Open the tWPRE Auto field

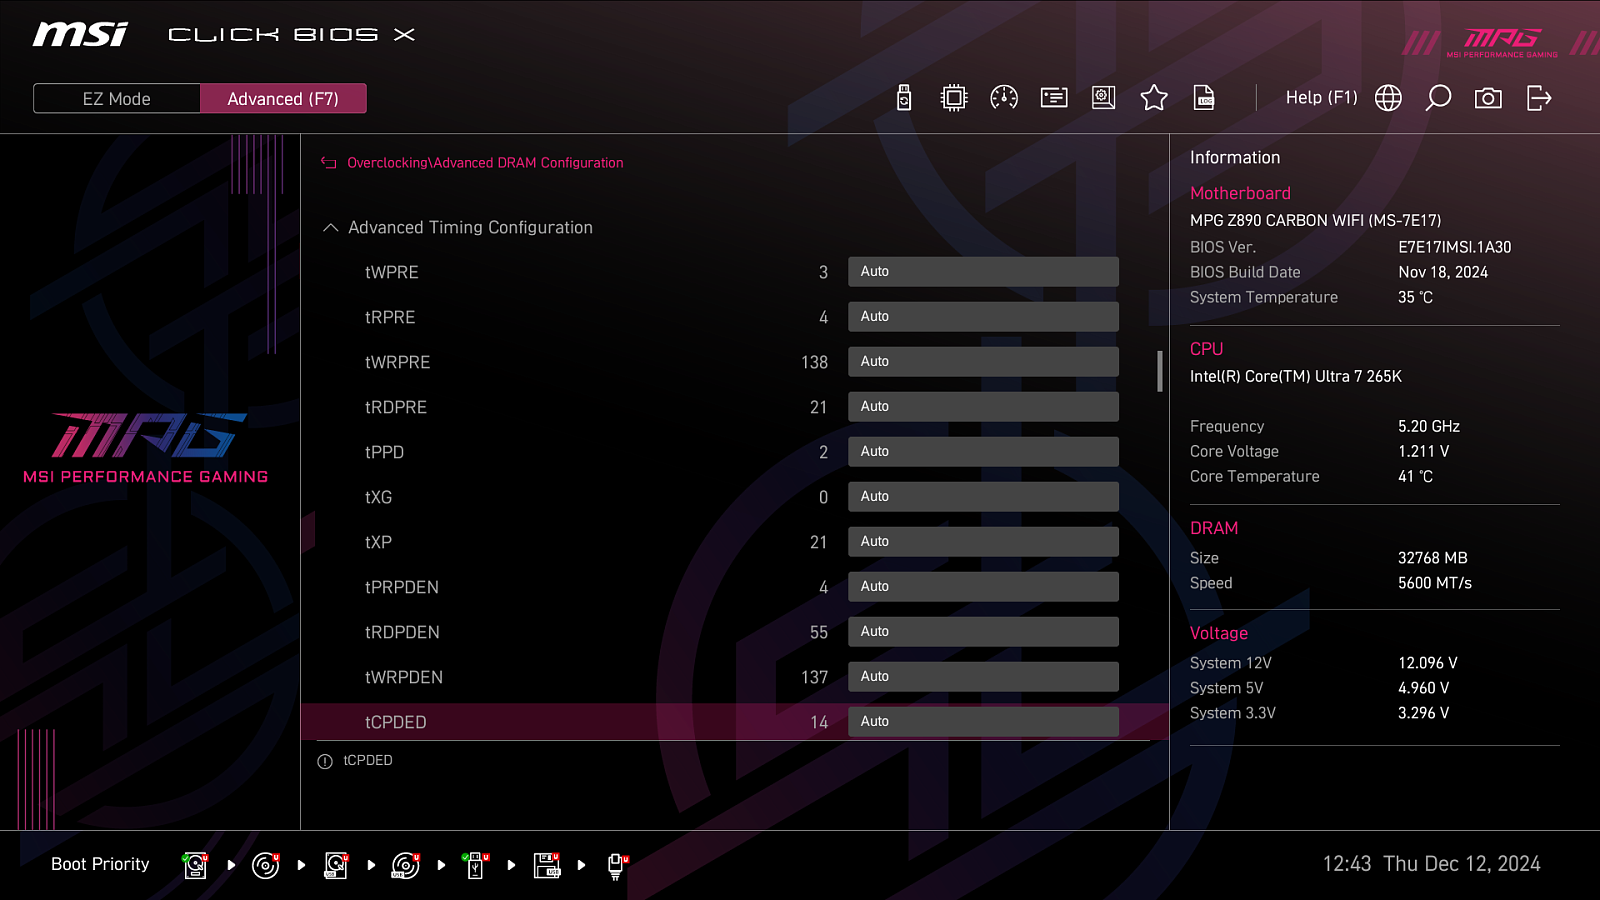click(x=983, y=272)
